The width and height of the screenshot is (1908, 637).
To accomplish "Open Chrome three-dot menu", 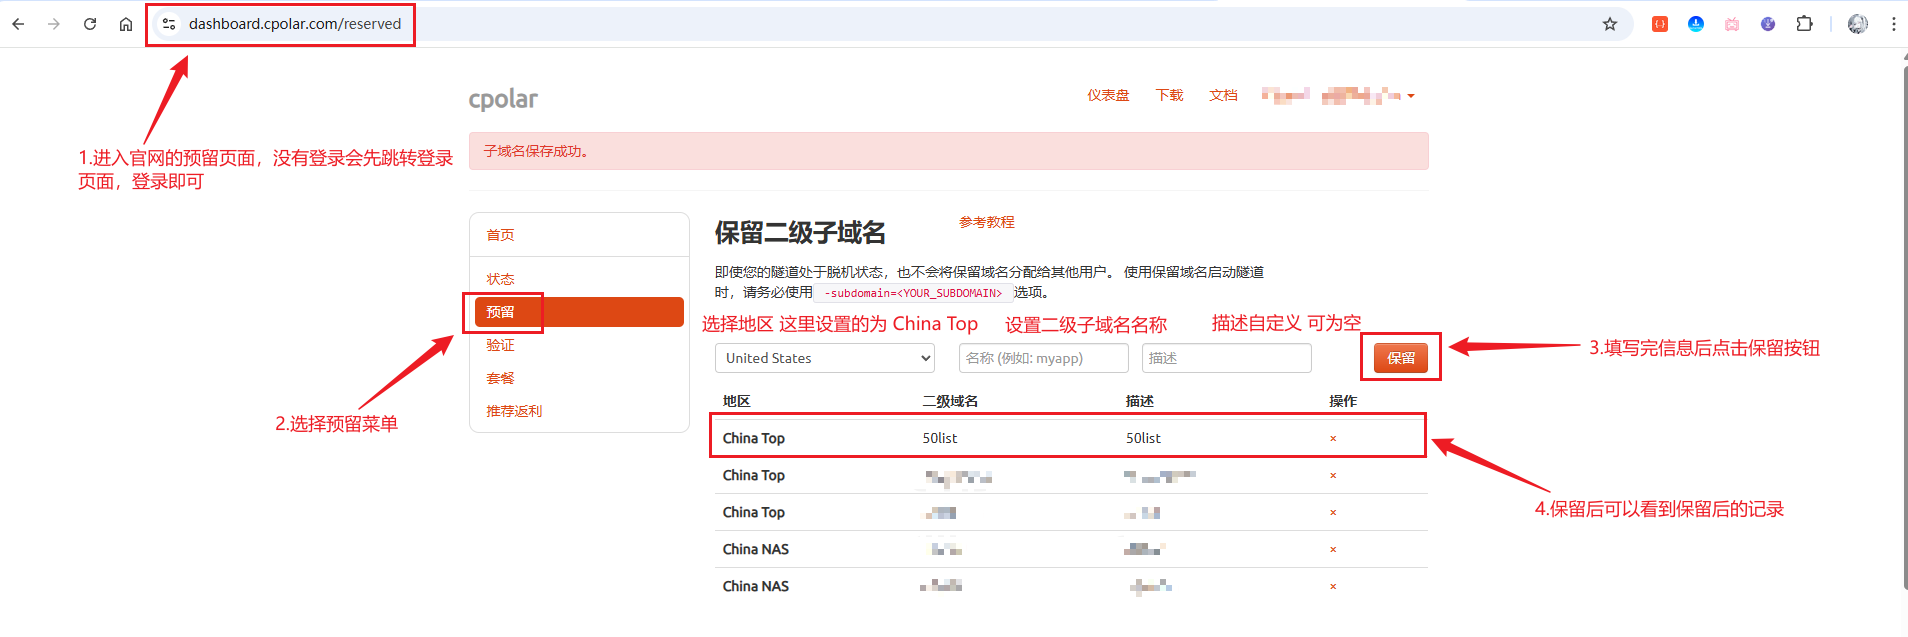I will pyautogui.click(x=1893, y=24).
